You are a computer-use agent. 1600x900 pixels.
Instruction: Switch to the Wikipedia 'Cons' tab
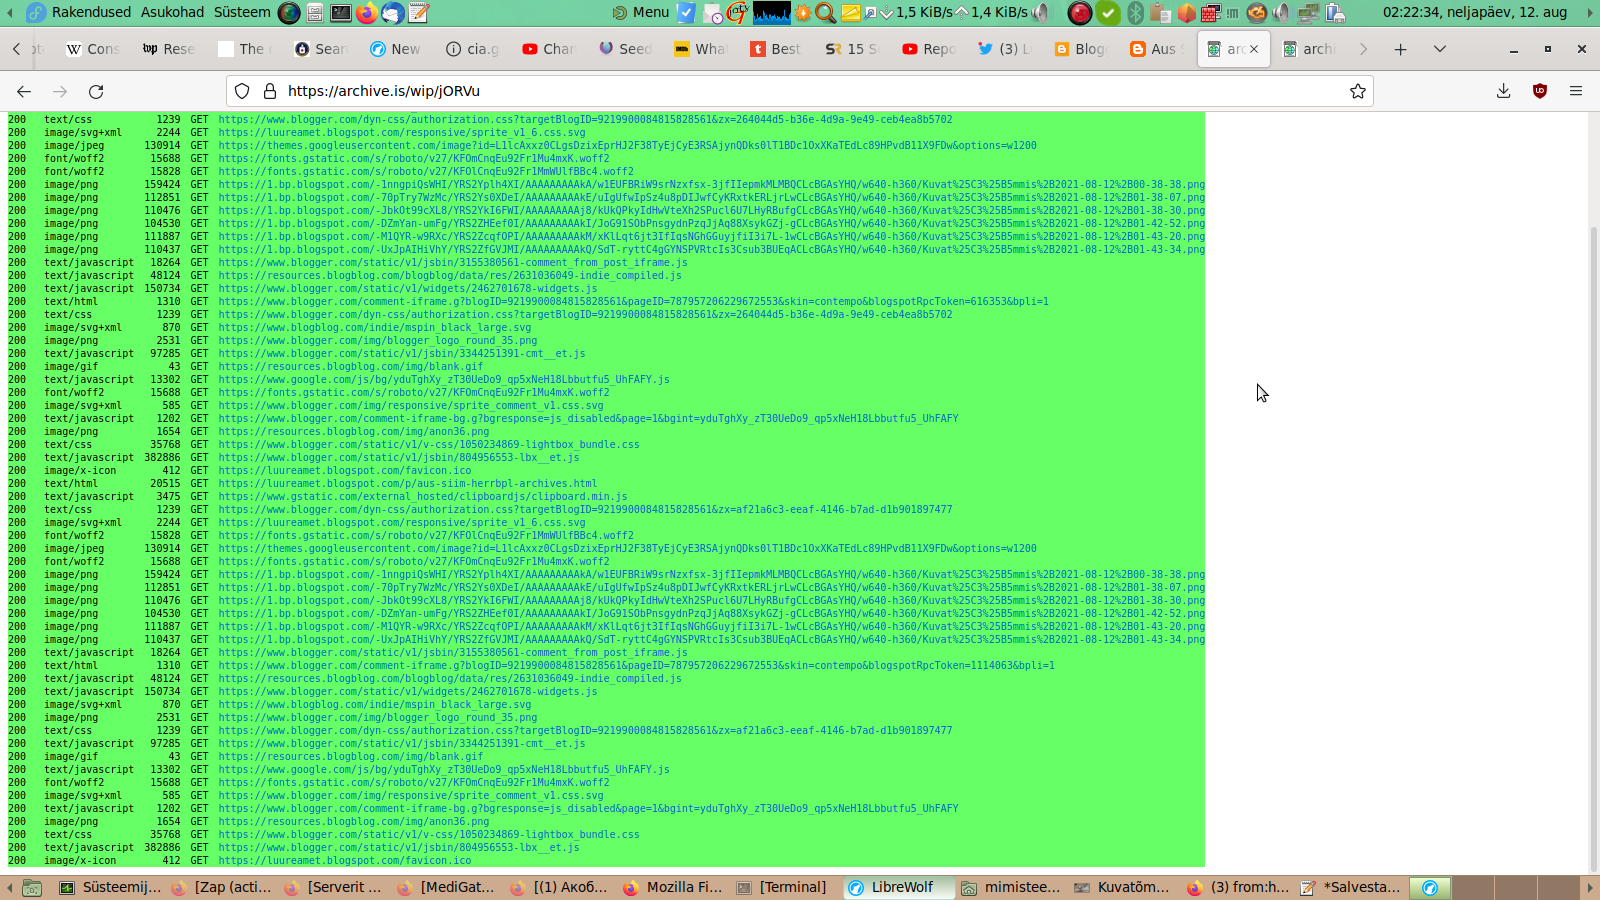click(x=93, y=49)
